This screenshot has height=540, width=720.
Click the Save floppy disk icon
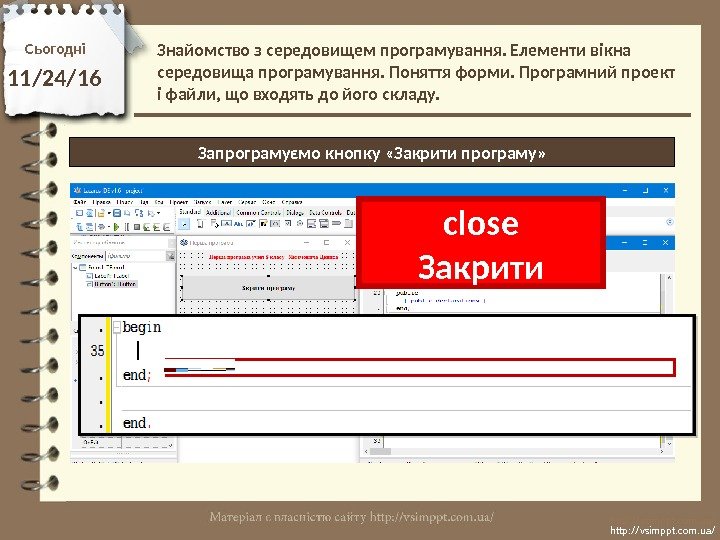pos(117,213)
